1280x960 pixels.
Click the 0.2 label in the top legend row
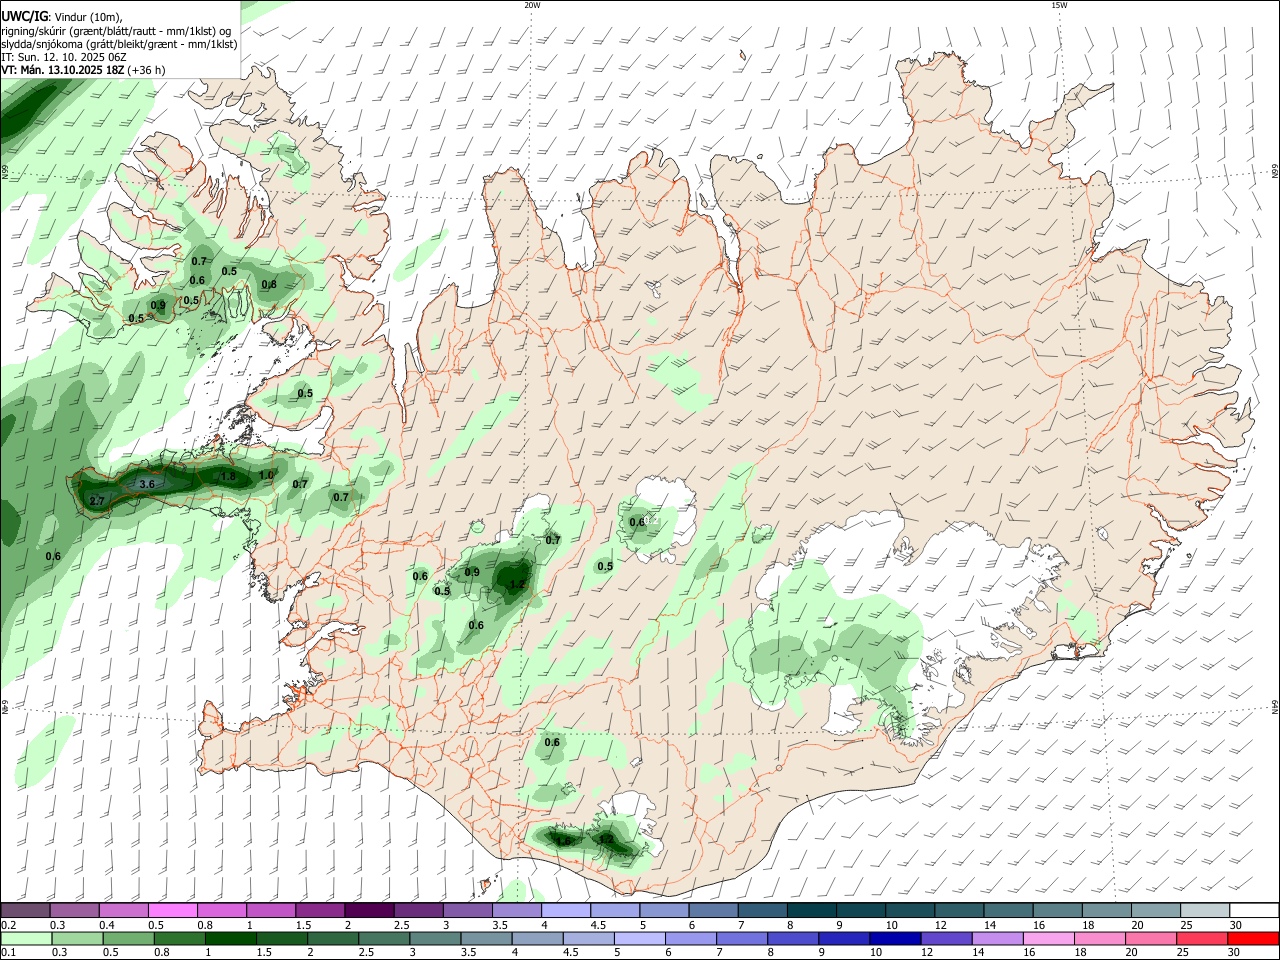(x=8, y=925)
